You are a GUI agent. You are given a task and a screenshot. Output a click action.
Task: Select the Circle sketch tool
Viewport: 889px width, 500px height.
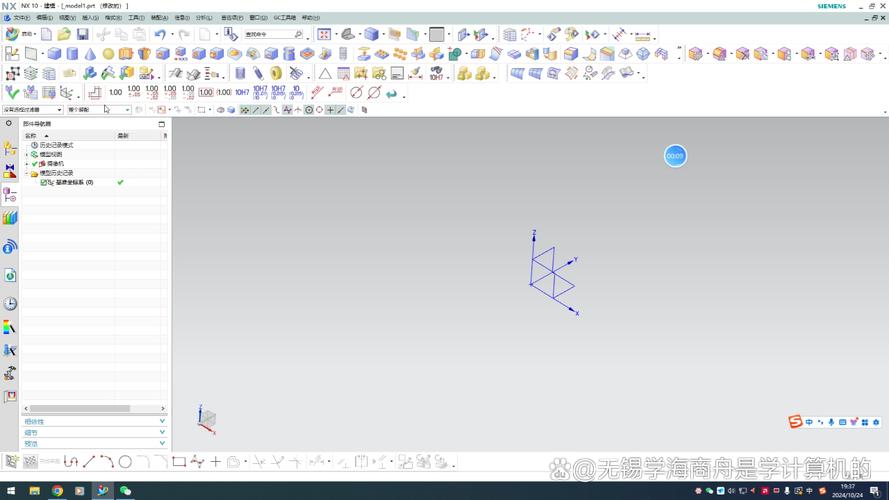pos(125,462)
